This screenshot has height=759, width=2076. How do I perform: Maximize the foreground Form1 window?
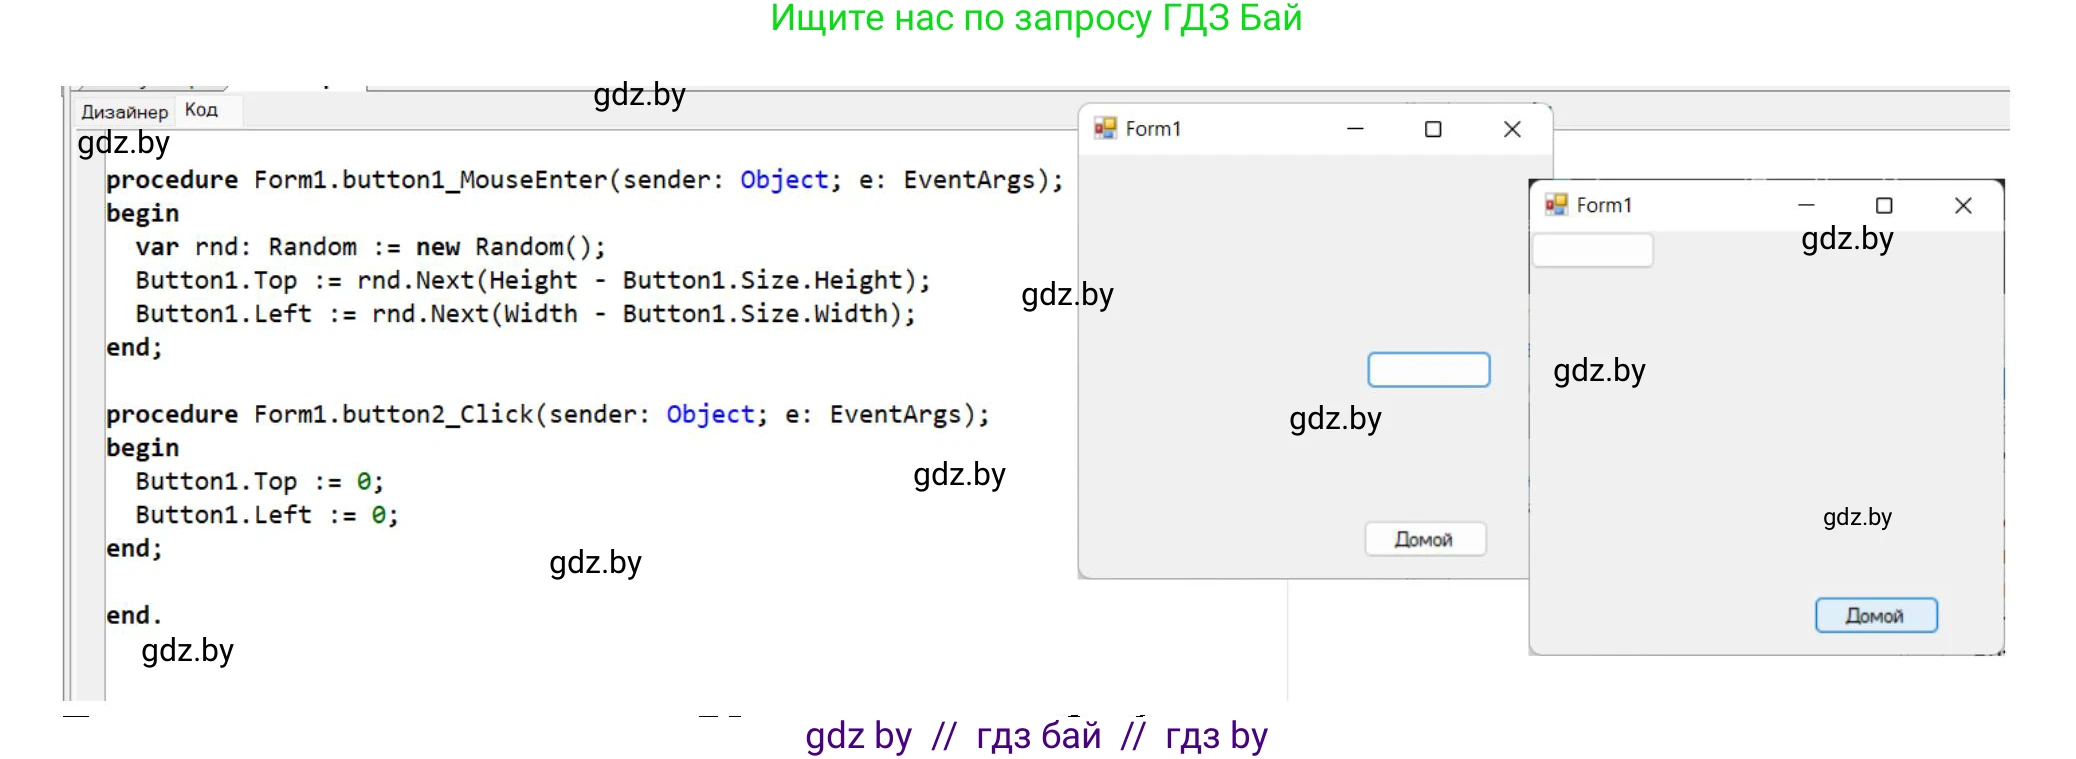pyautogui.click(x=1884, y=205)
